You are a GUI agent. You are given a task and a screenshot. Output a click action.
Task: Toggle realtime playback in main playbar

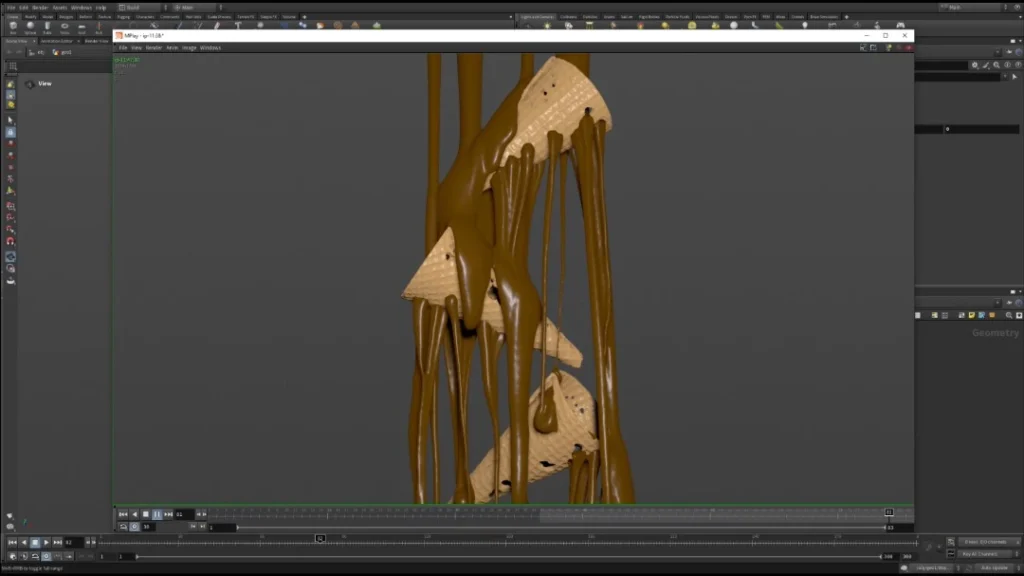46,556
